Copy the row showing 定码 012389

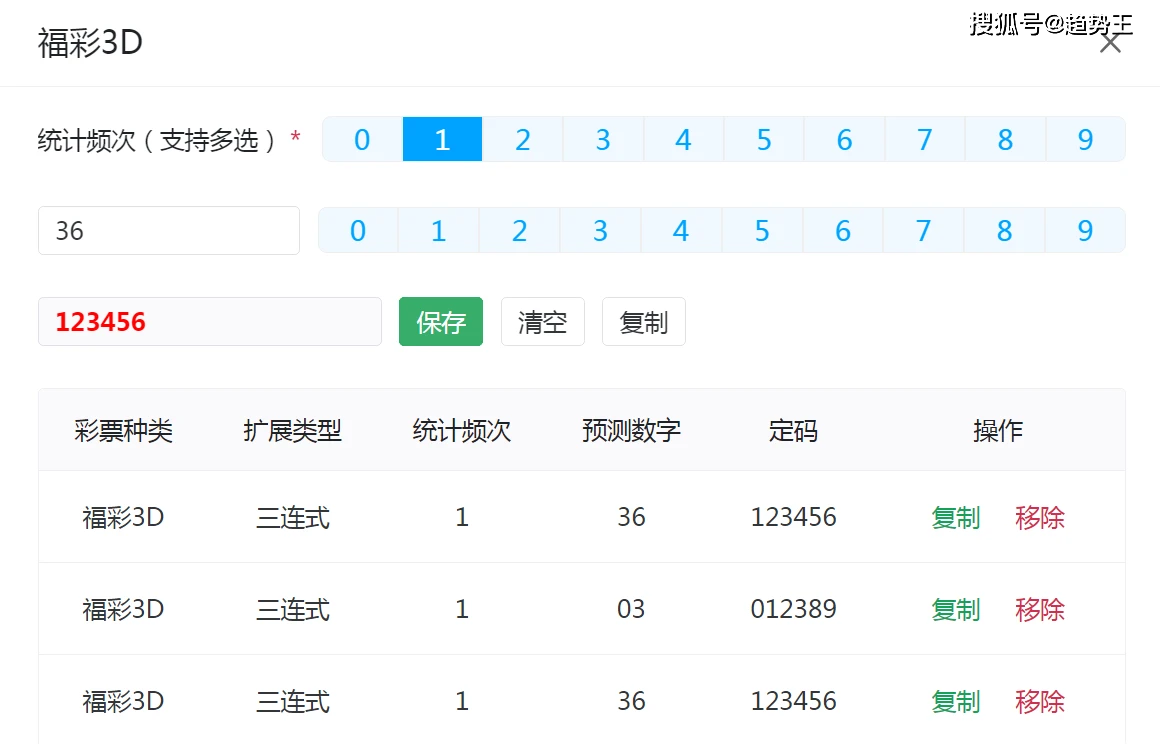point(955,609)
